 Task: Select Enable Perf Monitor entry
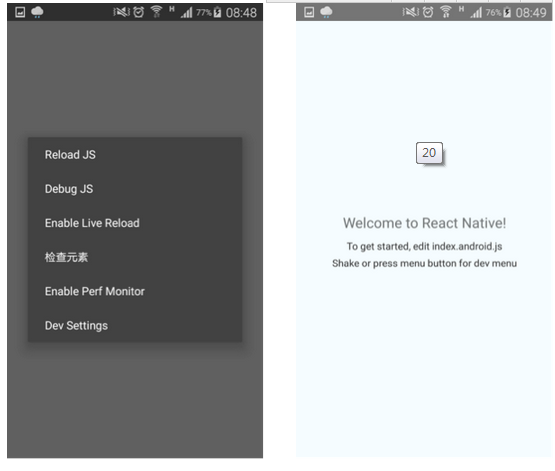135,291
